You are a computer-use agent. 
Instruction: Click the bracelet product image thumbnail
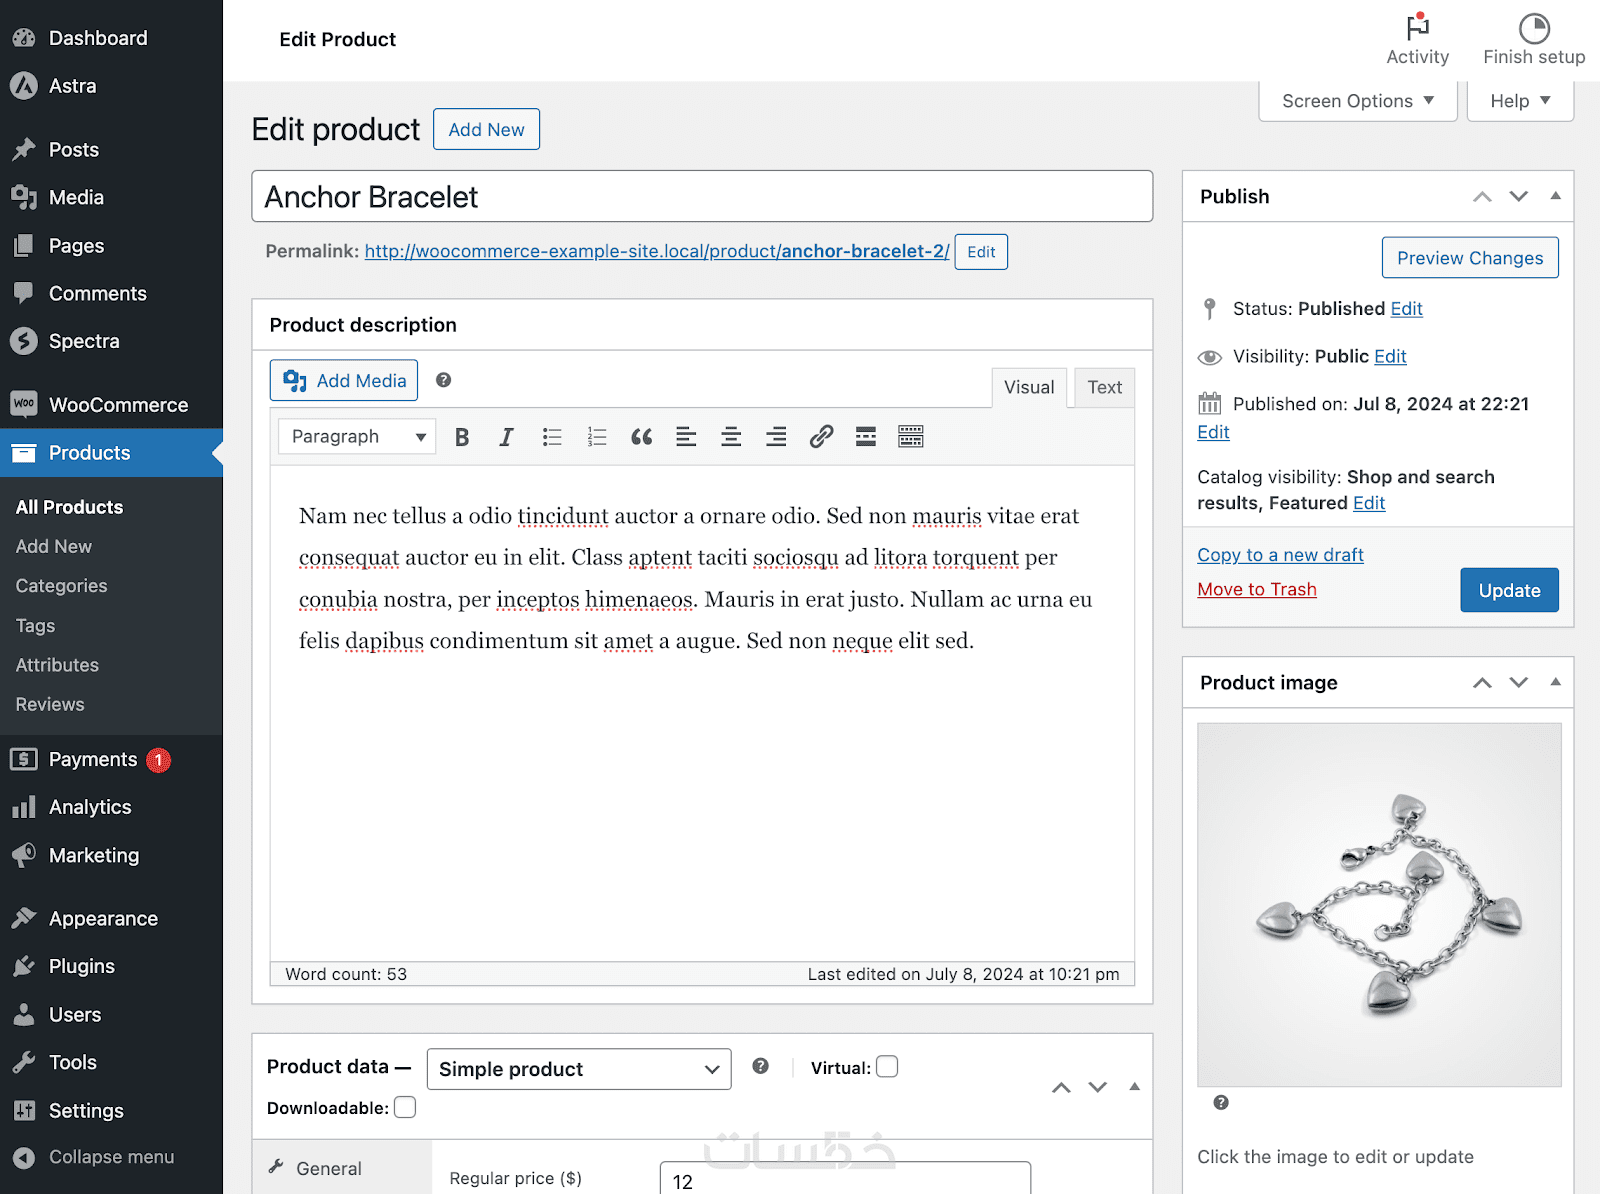click(1379, 905)
